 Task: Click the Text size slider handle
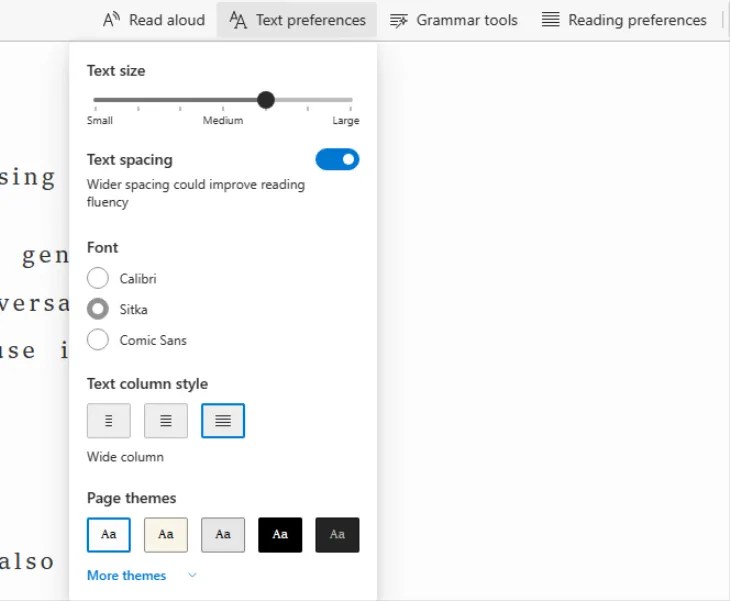266,100
